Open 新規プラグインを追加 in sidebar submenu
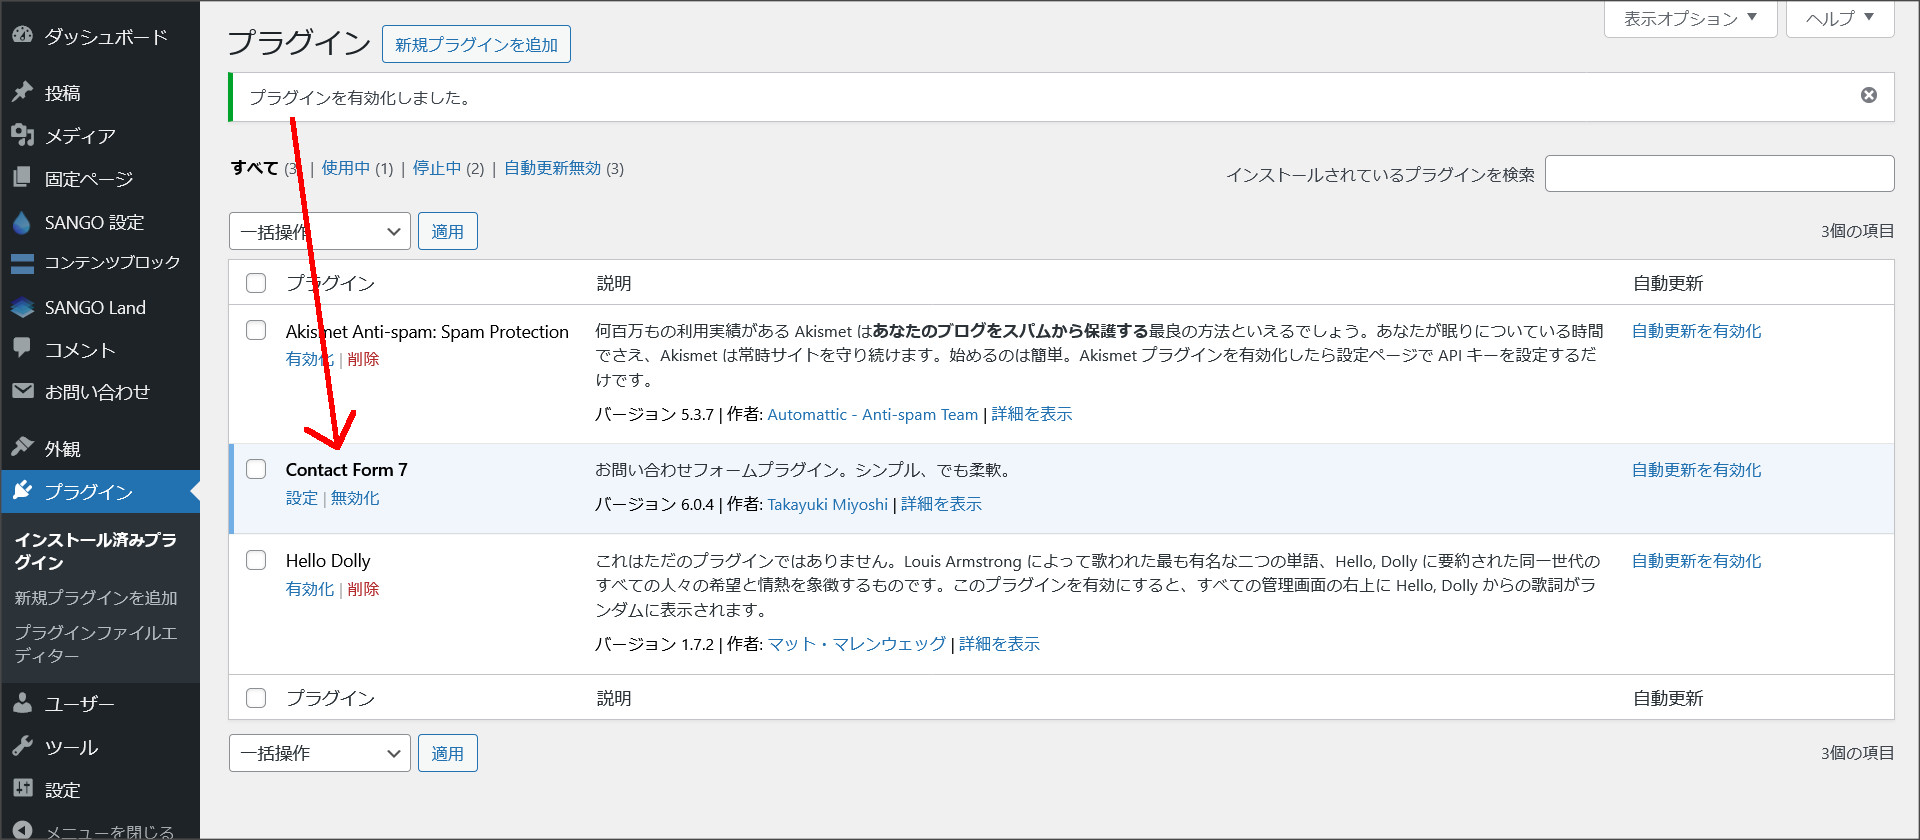Viewport: 1920px width, 840px height. click(x=96, y=597)
